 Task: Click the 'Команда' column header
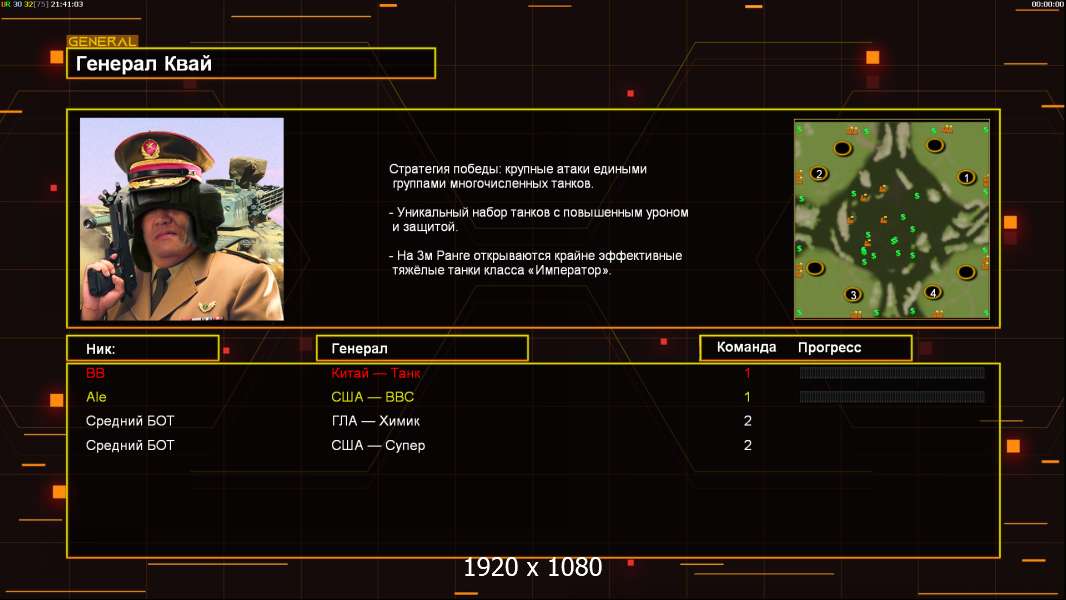746,347
